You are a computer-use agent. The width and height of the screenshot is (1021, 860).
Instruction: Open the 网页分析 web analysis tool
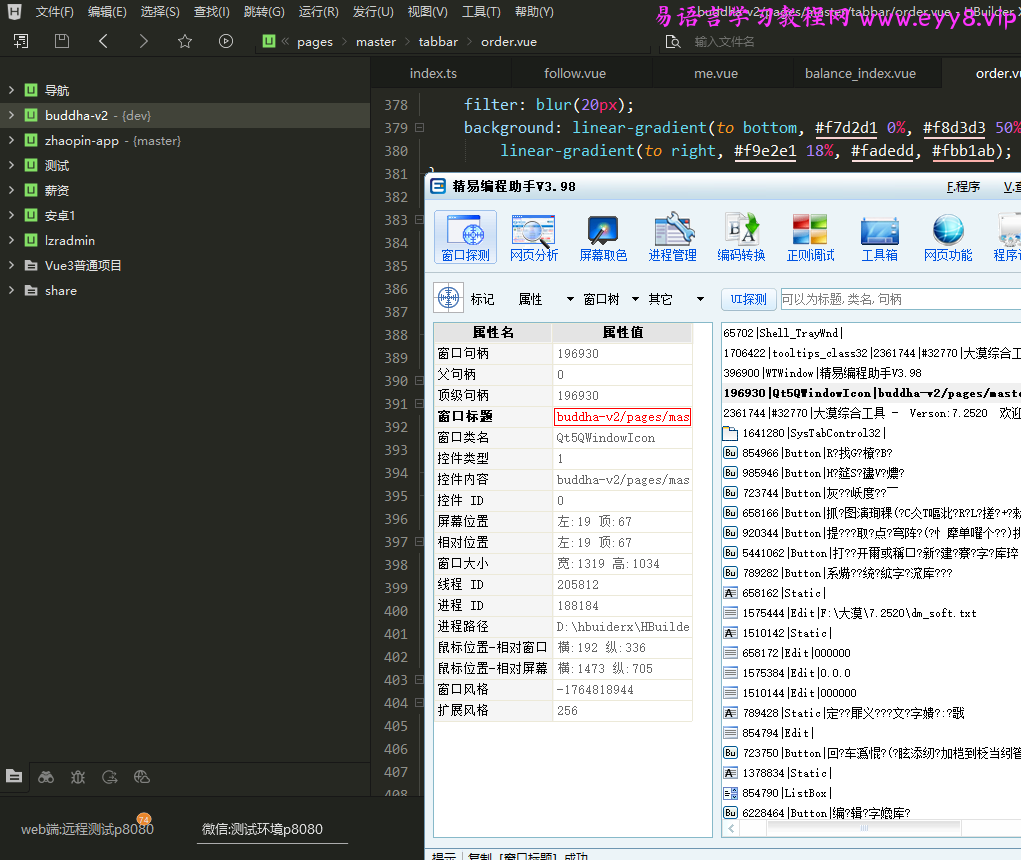click(533, 238)
